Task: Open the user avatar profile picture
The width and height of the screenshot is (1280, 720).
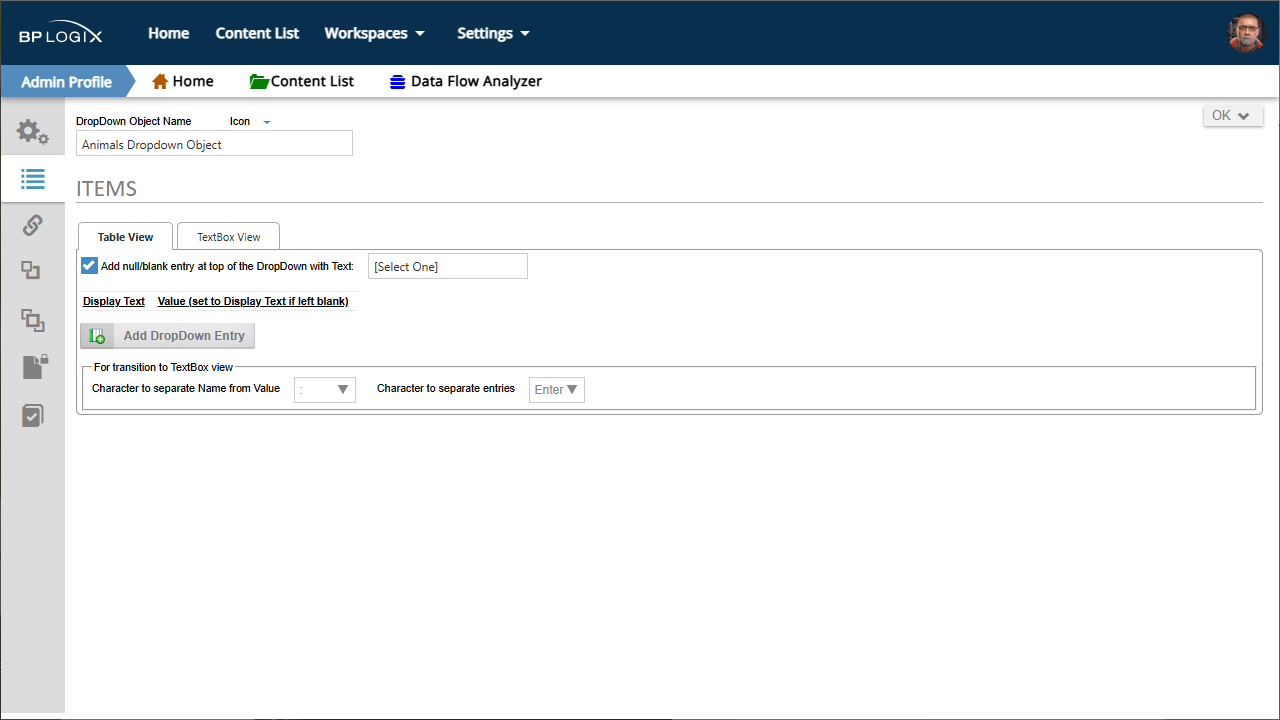Action: click(x=1246, y=33)
